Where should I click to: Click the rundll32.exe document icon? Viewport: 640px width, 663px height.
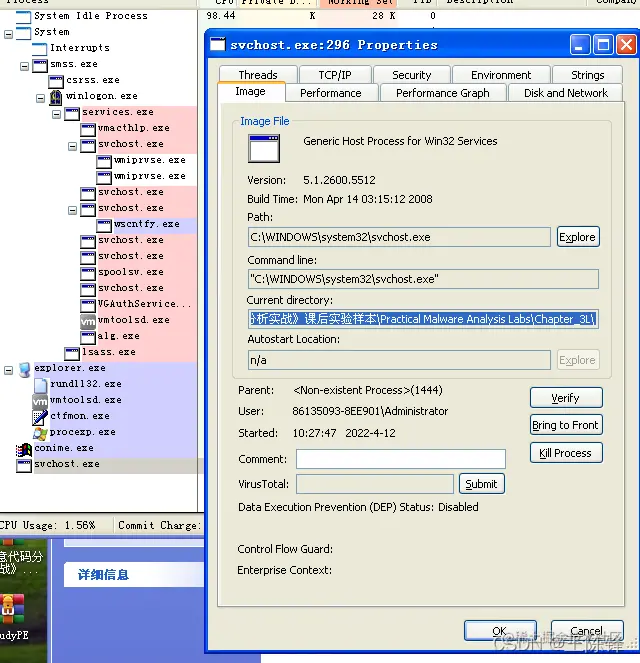(41, 385)
